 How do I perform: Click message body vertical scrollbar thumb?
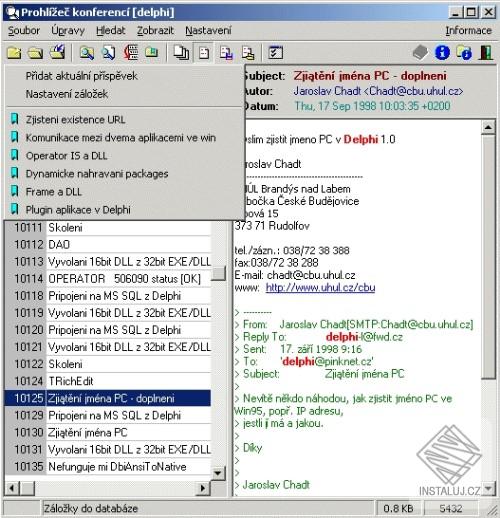click(x=488, y=257)
